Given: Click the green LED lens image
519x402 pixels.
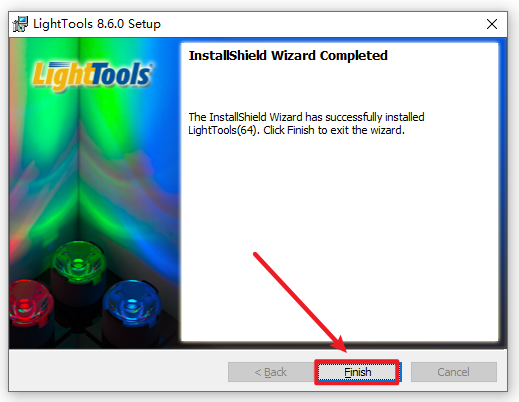Looking at the screenshot, I should 78,260.
